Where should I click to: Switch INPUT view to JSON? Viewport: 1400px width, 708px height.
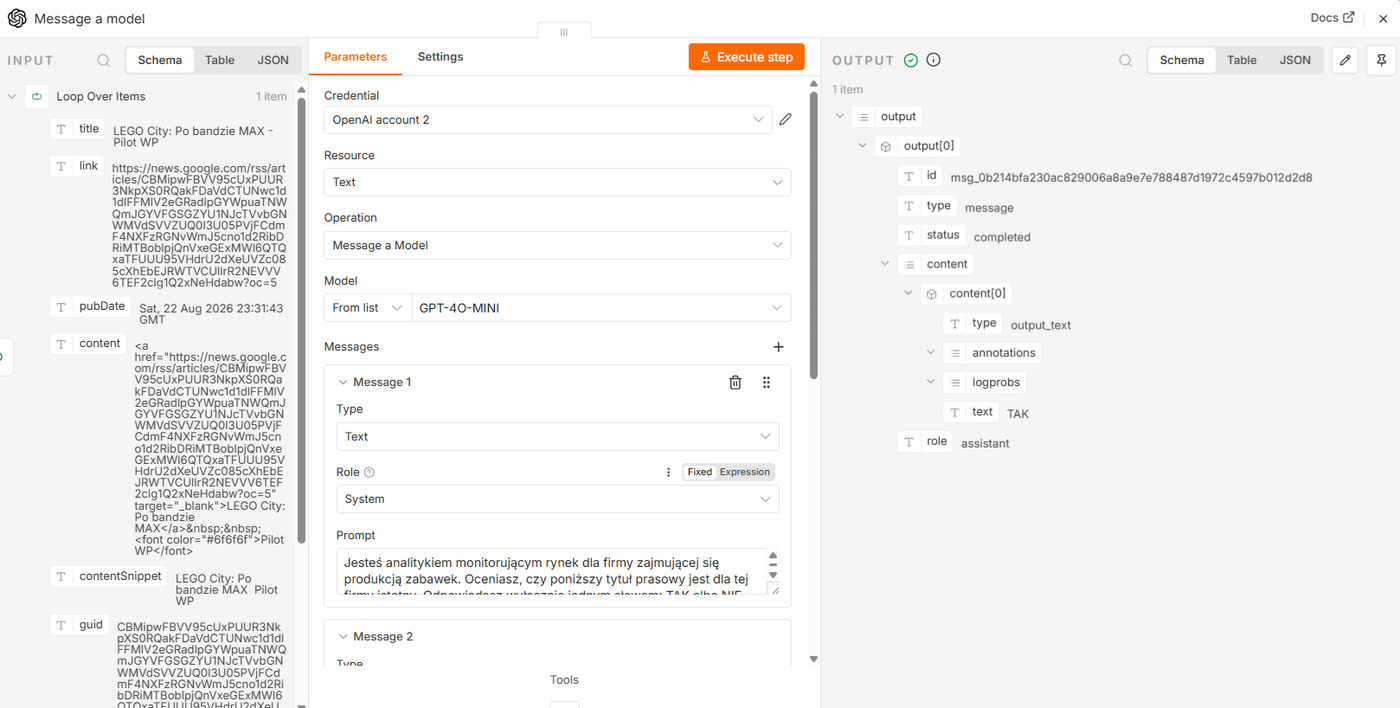273,60
